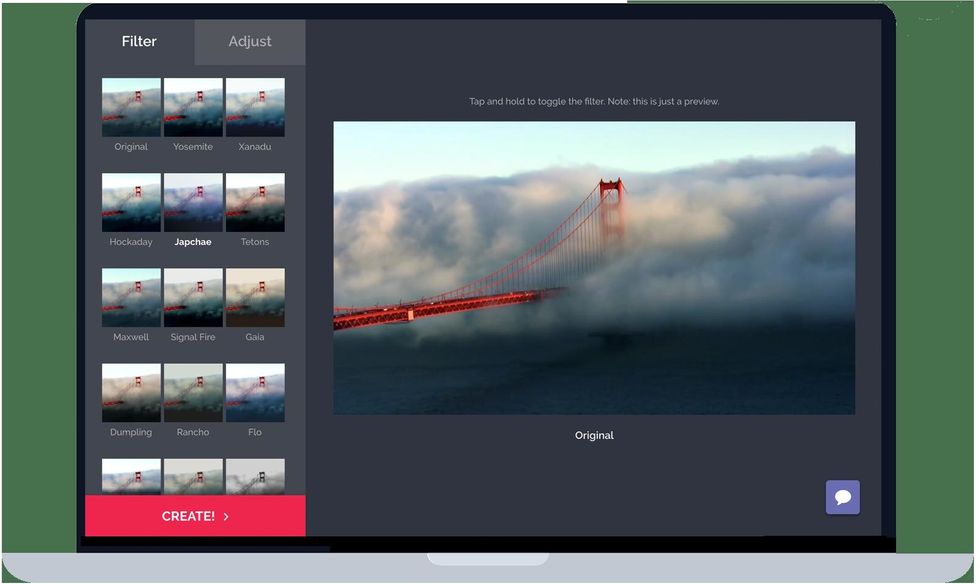Screen dimensions: 980x584
Task: Click the Rancho filter name label
Action: (x=192, y=432)
